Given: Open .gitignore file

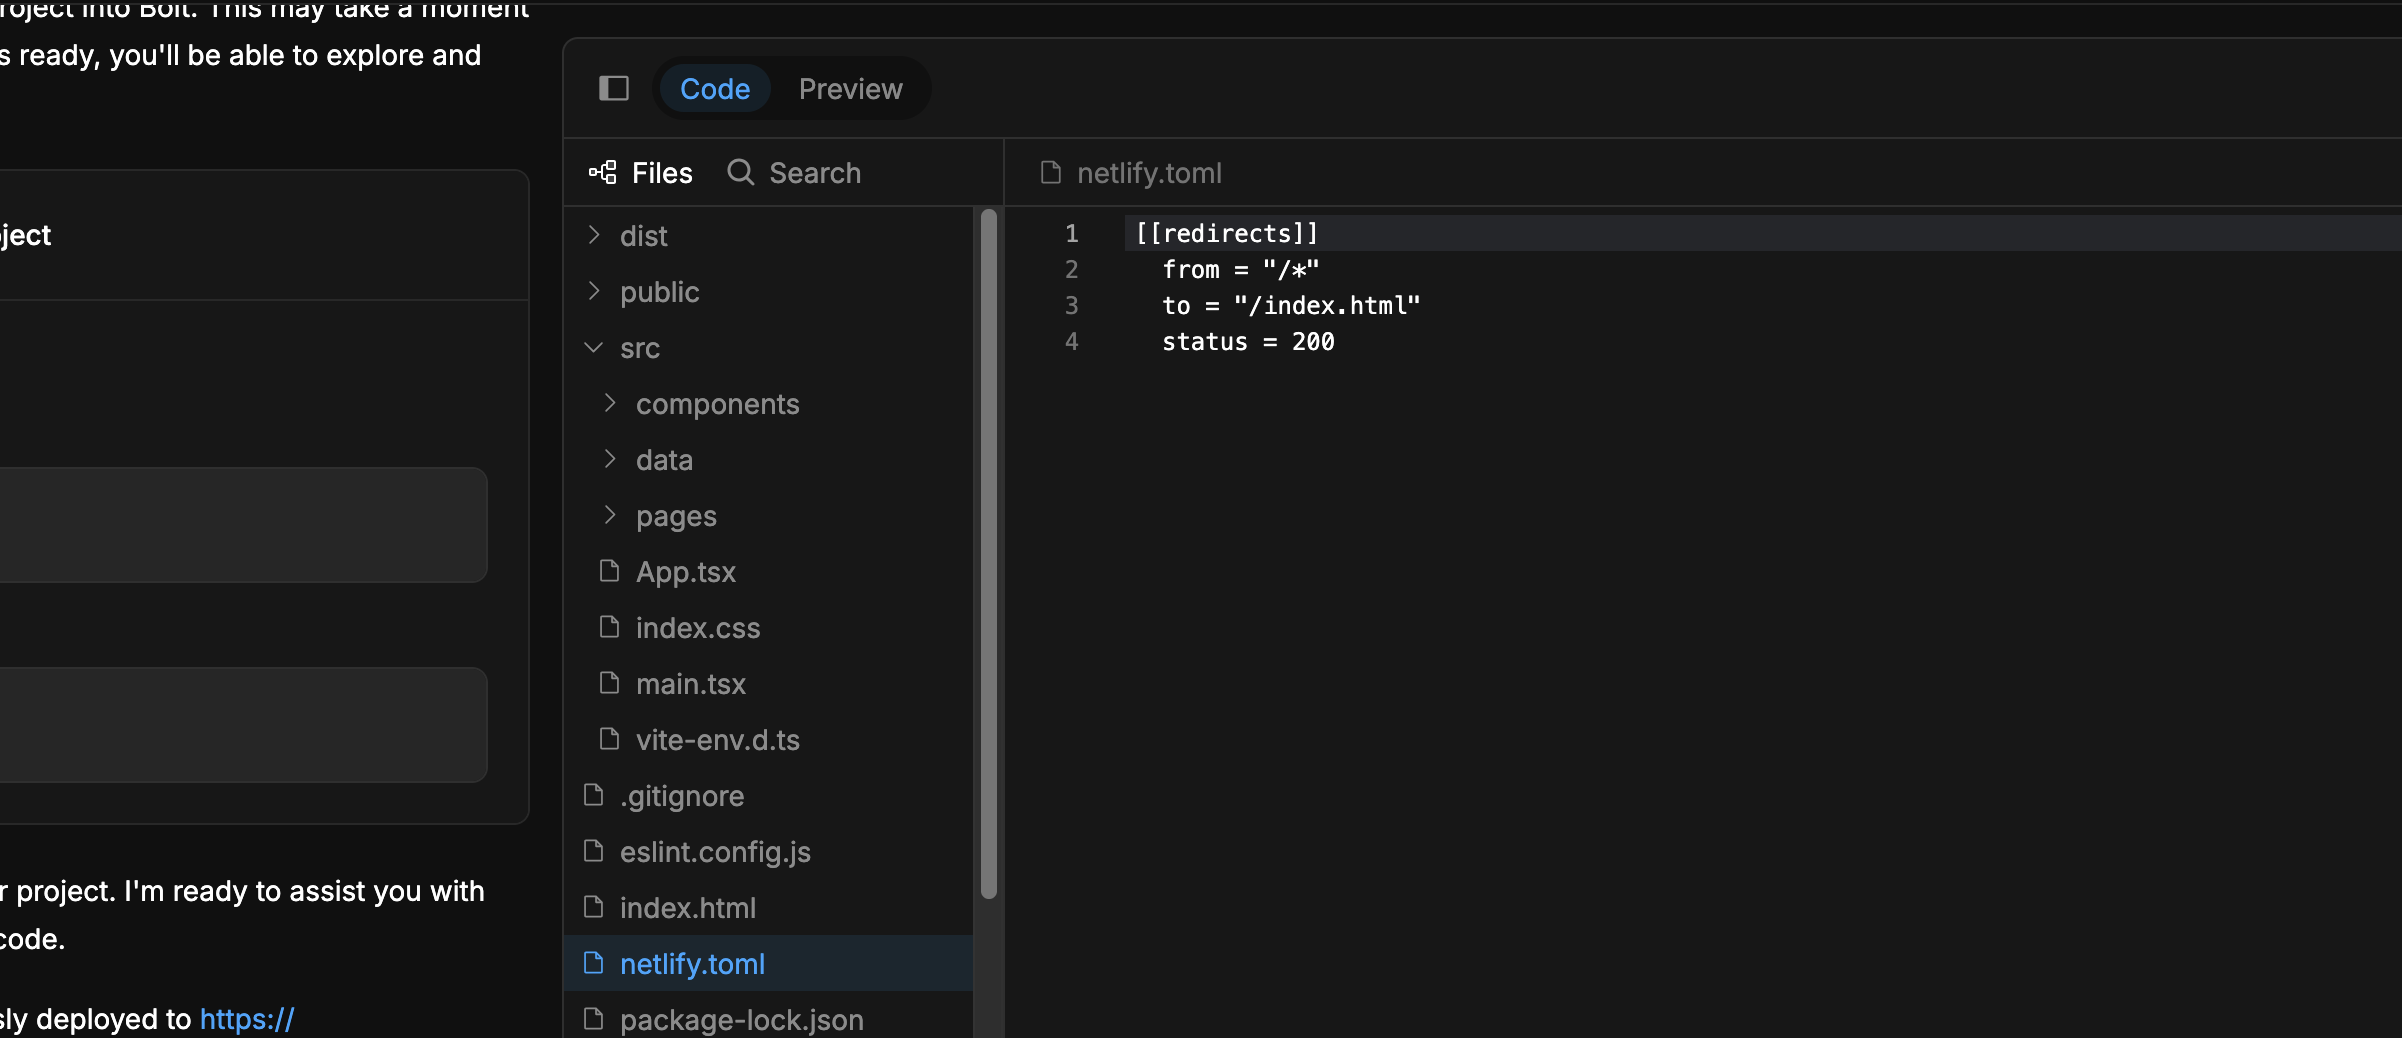Looking at the screenshot, I should coord(768,796).
